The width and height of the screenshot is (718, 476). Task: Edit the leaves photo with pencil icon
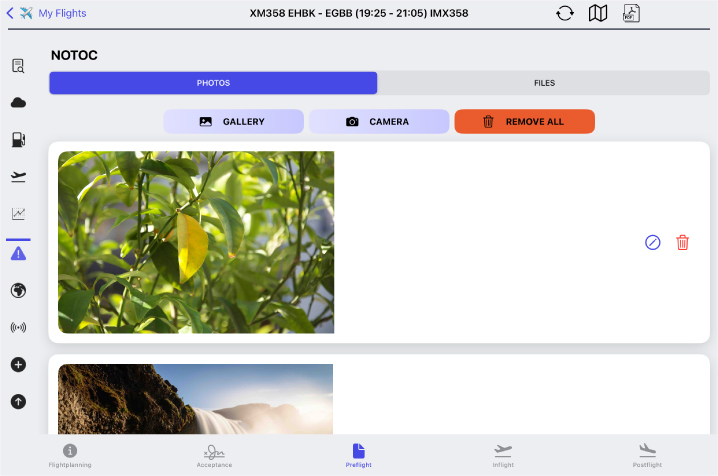pyautogui.click(x=653, y=243)
